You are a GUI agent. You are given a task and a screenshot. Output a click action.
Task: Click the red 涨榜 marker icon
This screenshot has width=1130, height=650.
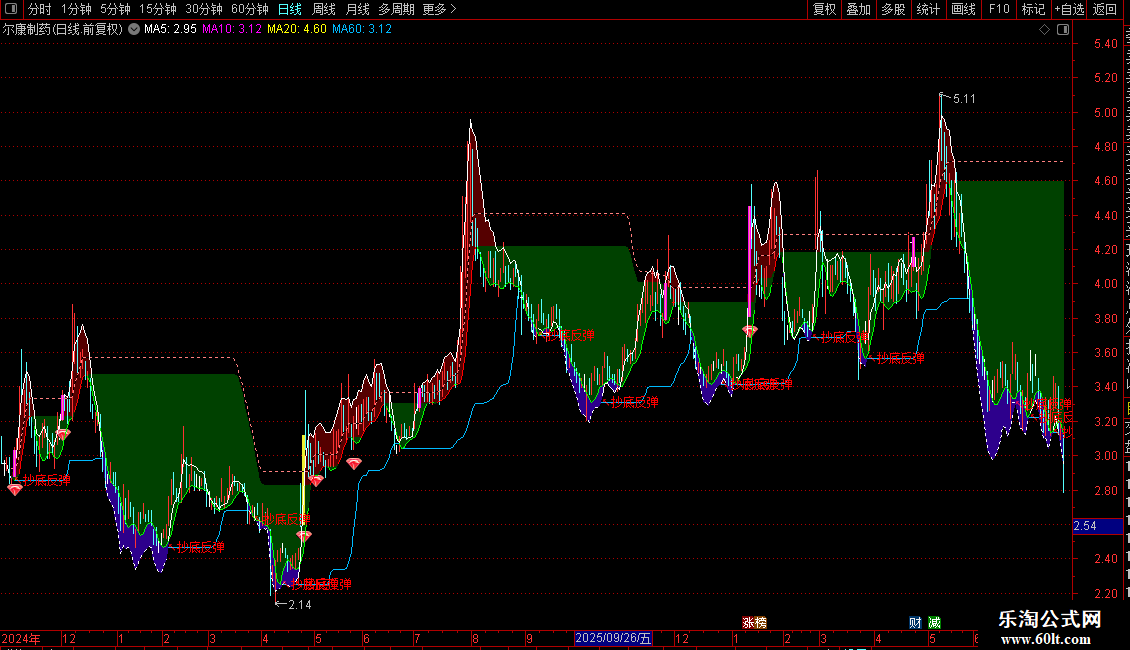(755, 623)
